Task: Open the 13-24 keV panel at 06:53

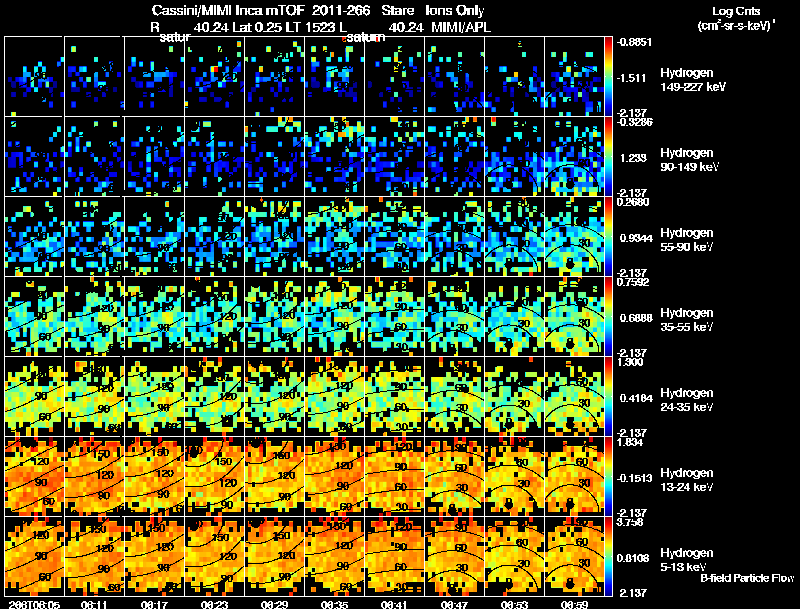Action: [514, 477]
